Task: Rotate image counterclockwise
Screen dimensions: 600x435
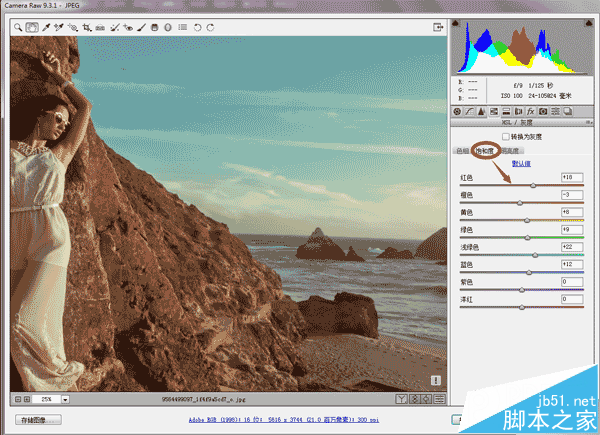Action: tap(197, 27)
